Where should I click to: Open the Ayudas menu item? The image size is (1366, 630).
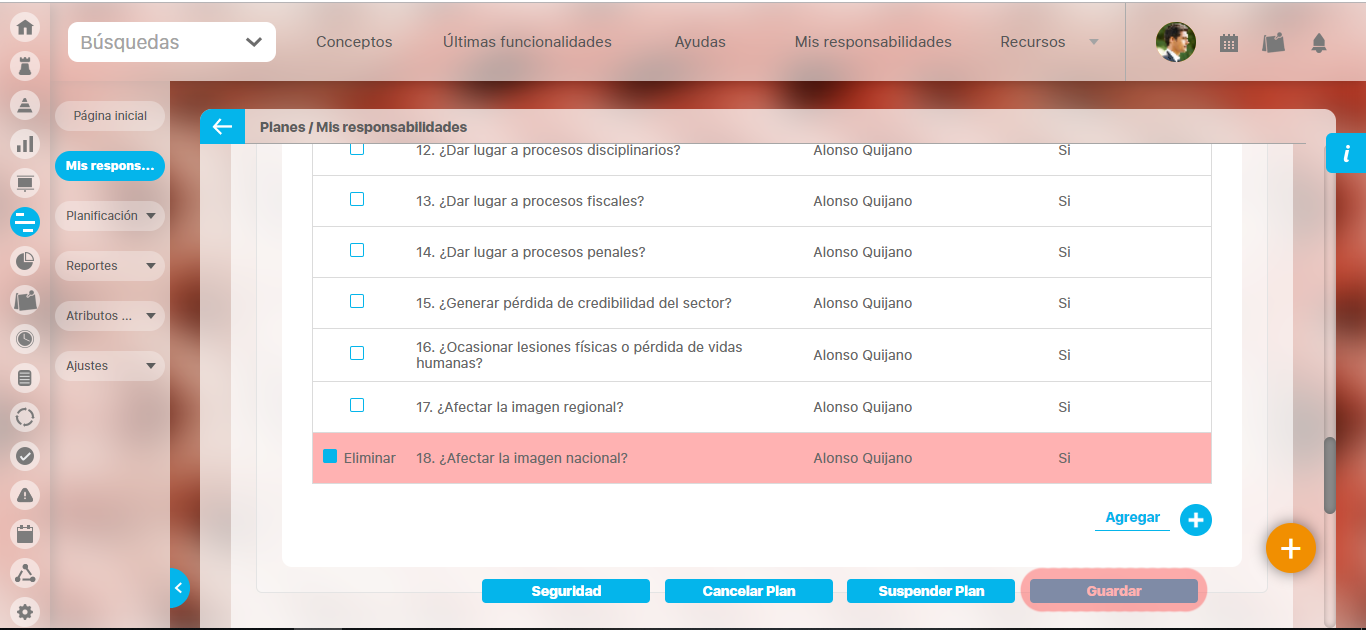(700, 42)
